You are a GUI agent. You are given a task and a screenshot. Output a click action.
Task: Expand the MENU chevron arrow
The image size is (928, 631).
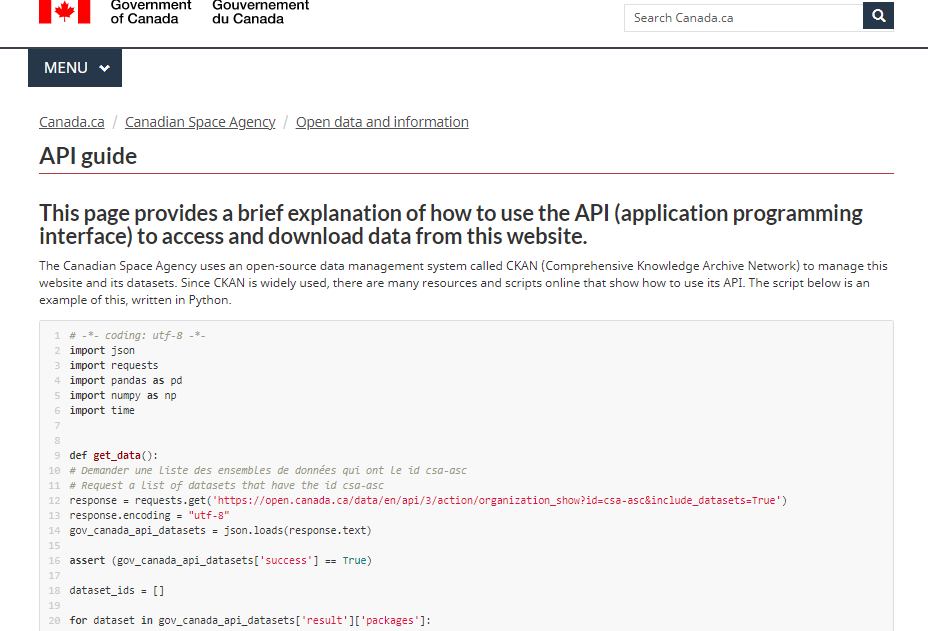[x=102, y=68]
